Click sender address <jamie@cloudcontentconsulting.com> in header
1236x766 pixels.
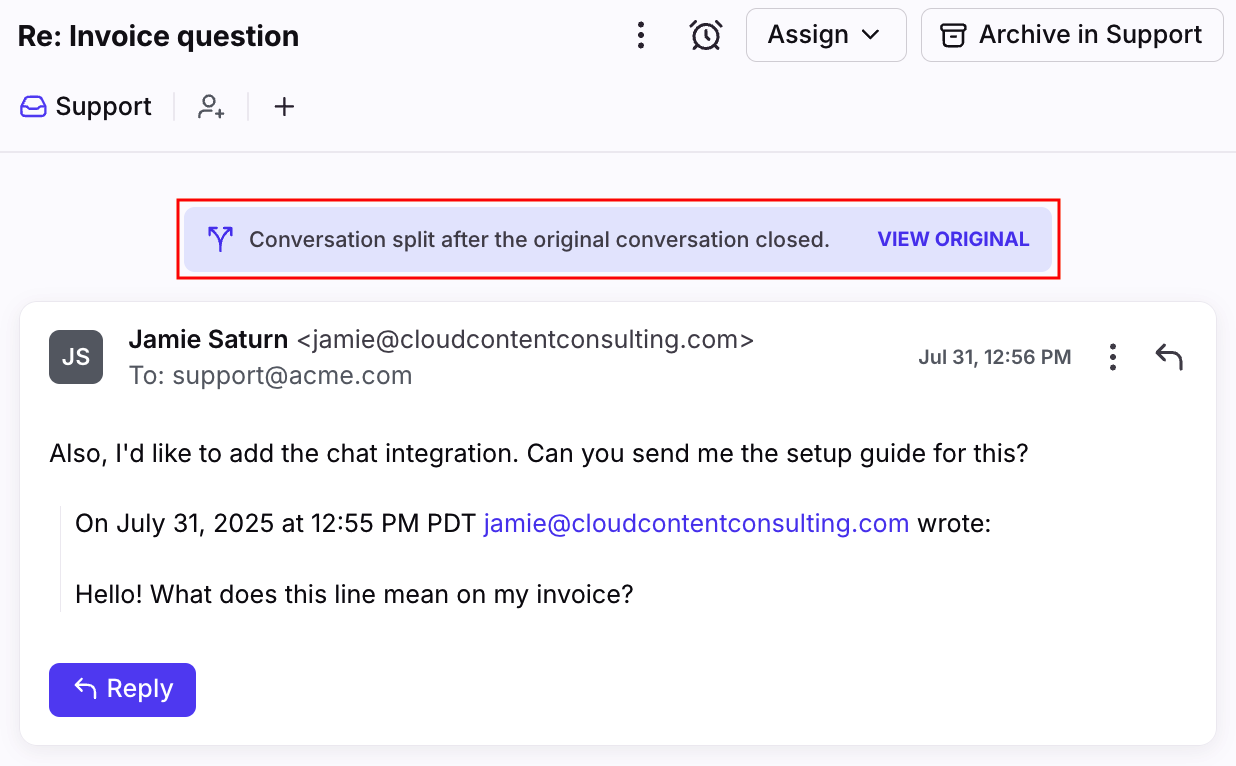(x=525, y=340)
